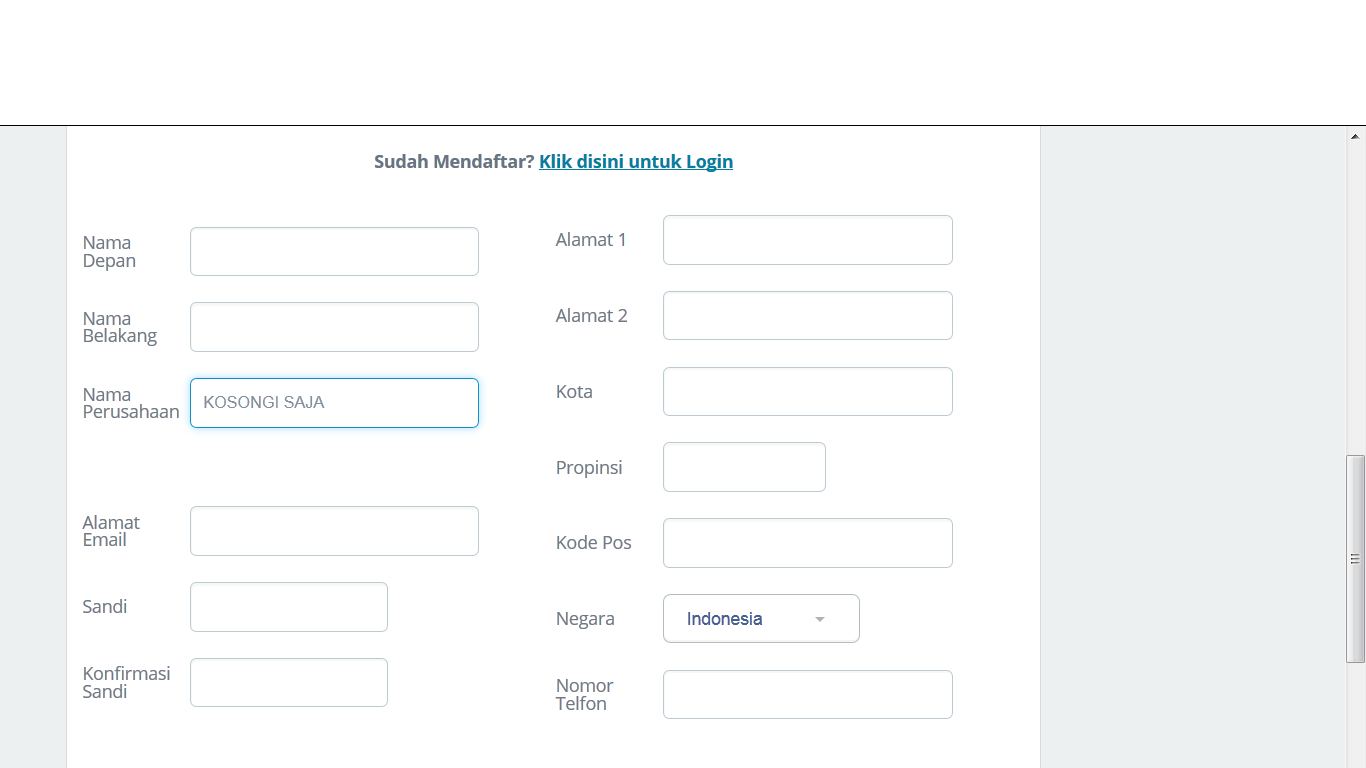Click the 'Sudah Mendaftar?' heading text
Image resolution: width=1366 pixels, height=768 pixels.
[454, 162]
